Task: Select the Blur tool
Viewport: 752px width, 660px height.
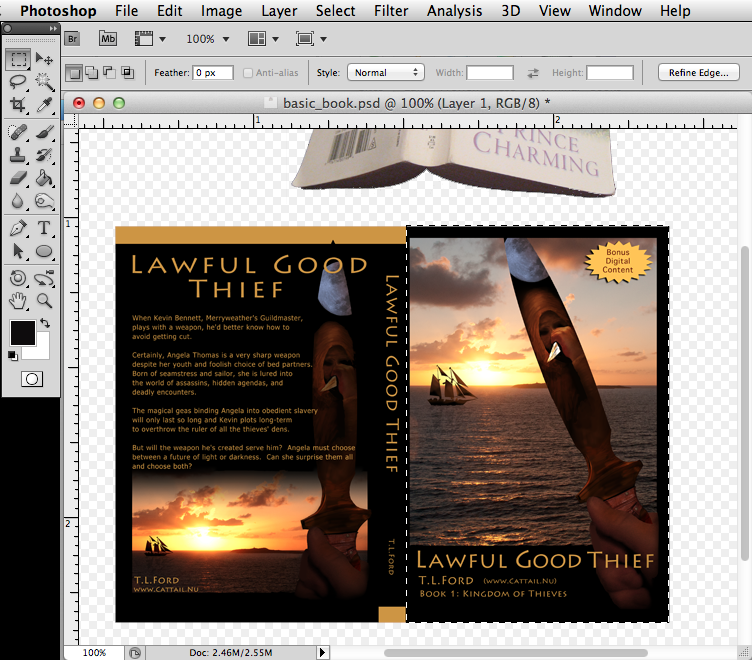Action: coord(18,201)
